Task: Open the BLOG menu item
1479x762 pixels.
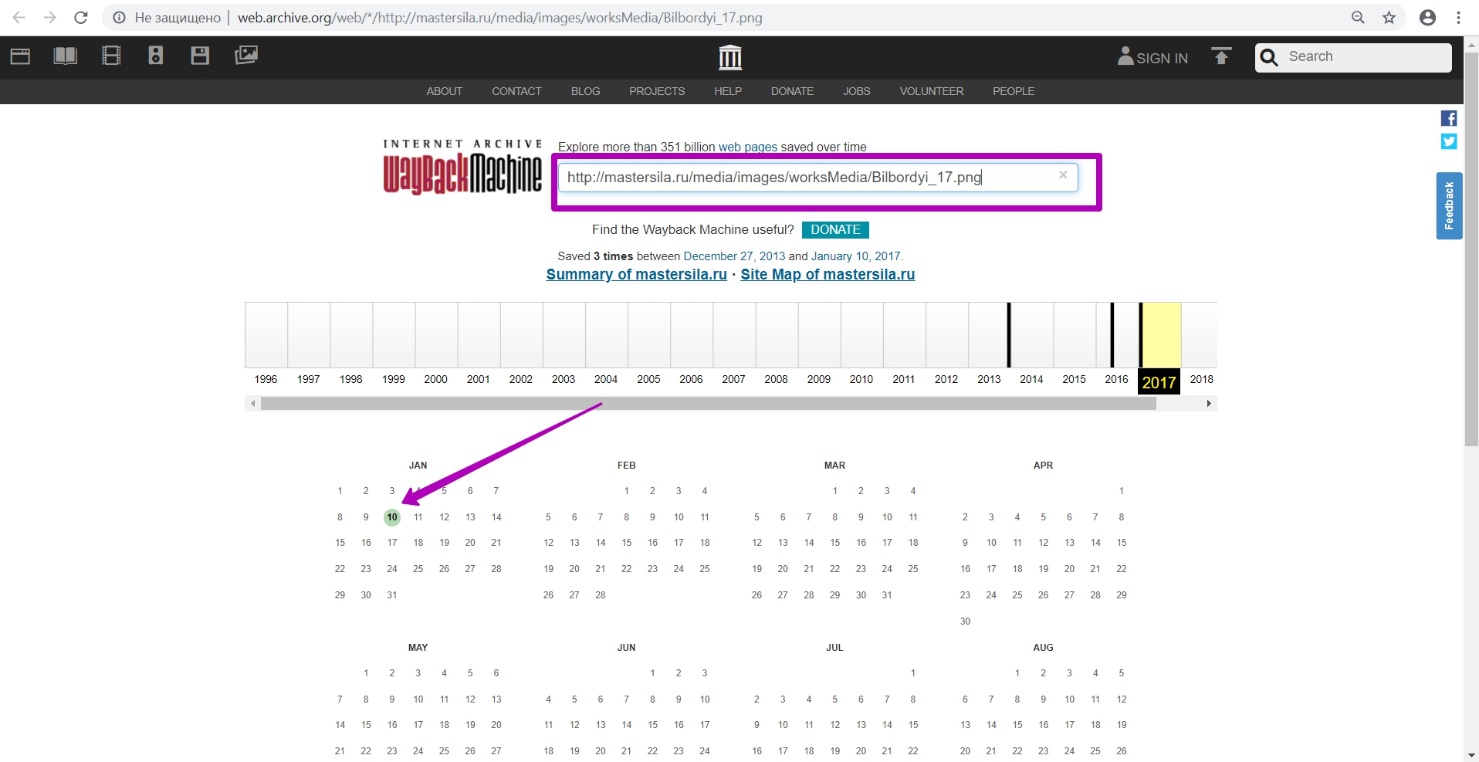Action: [x=586, y=91]
